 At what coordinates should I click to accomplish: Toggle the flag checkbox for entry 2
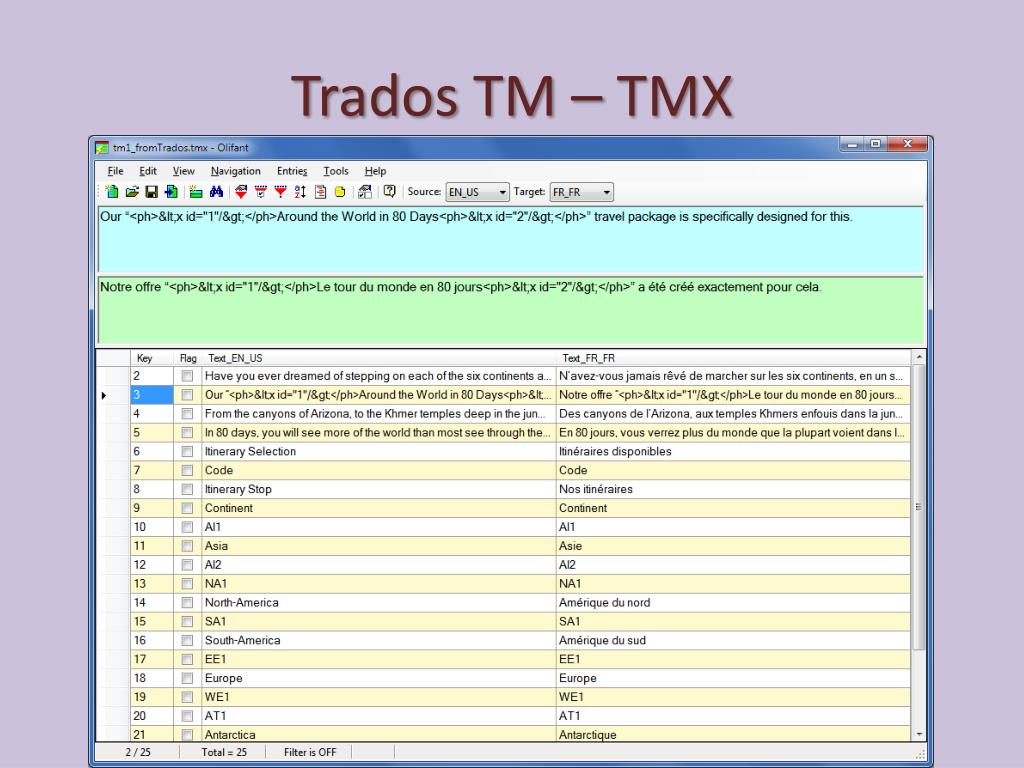(x=187, y=376)
